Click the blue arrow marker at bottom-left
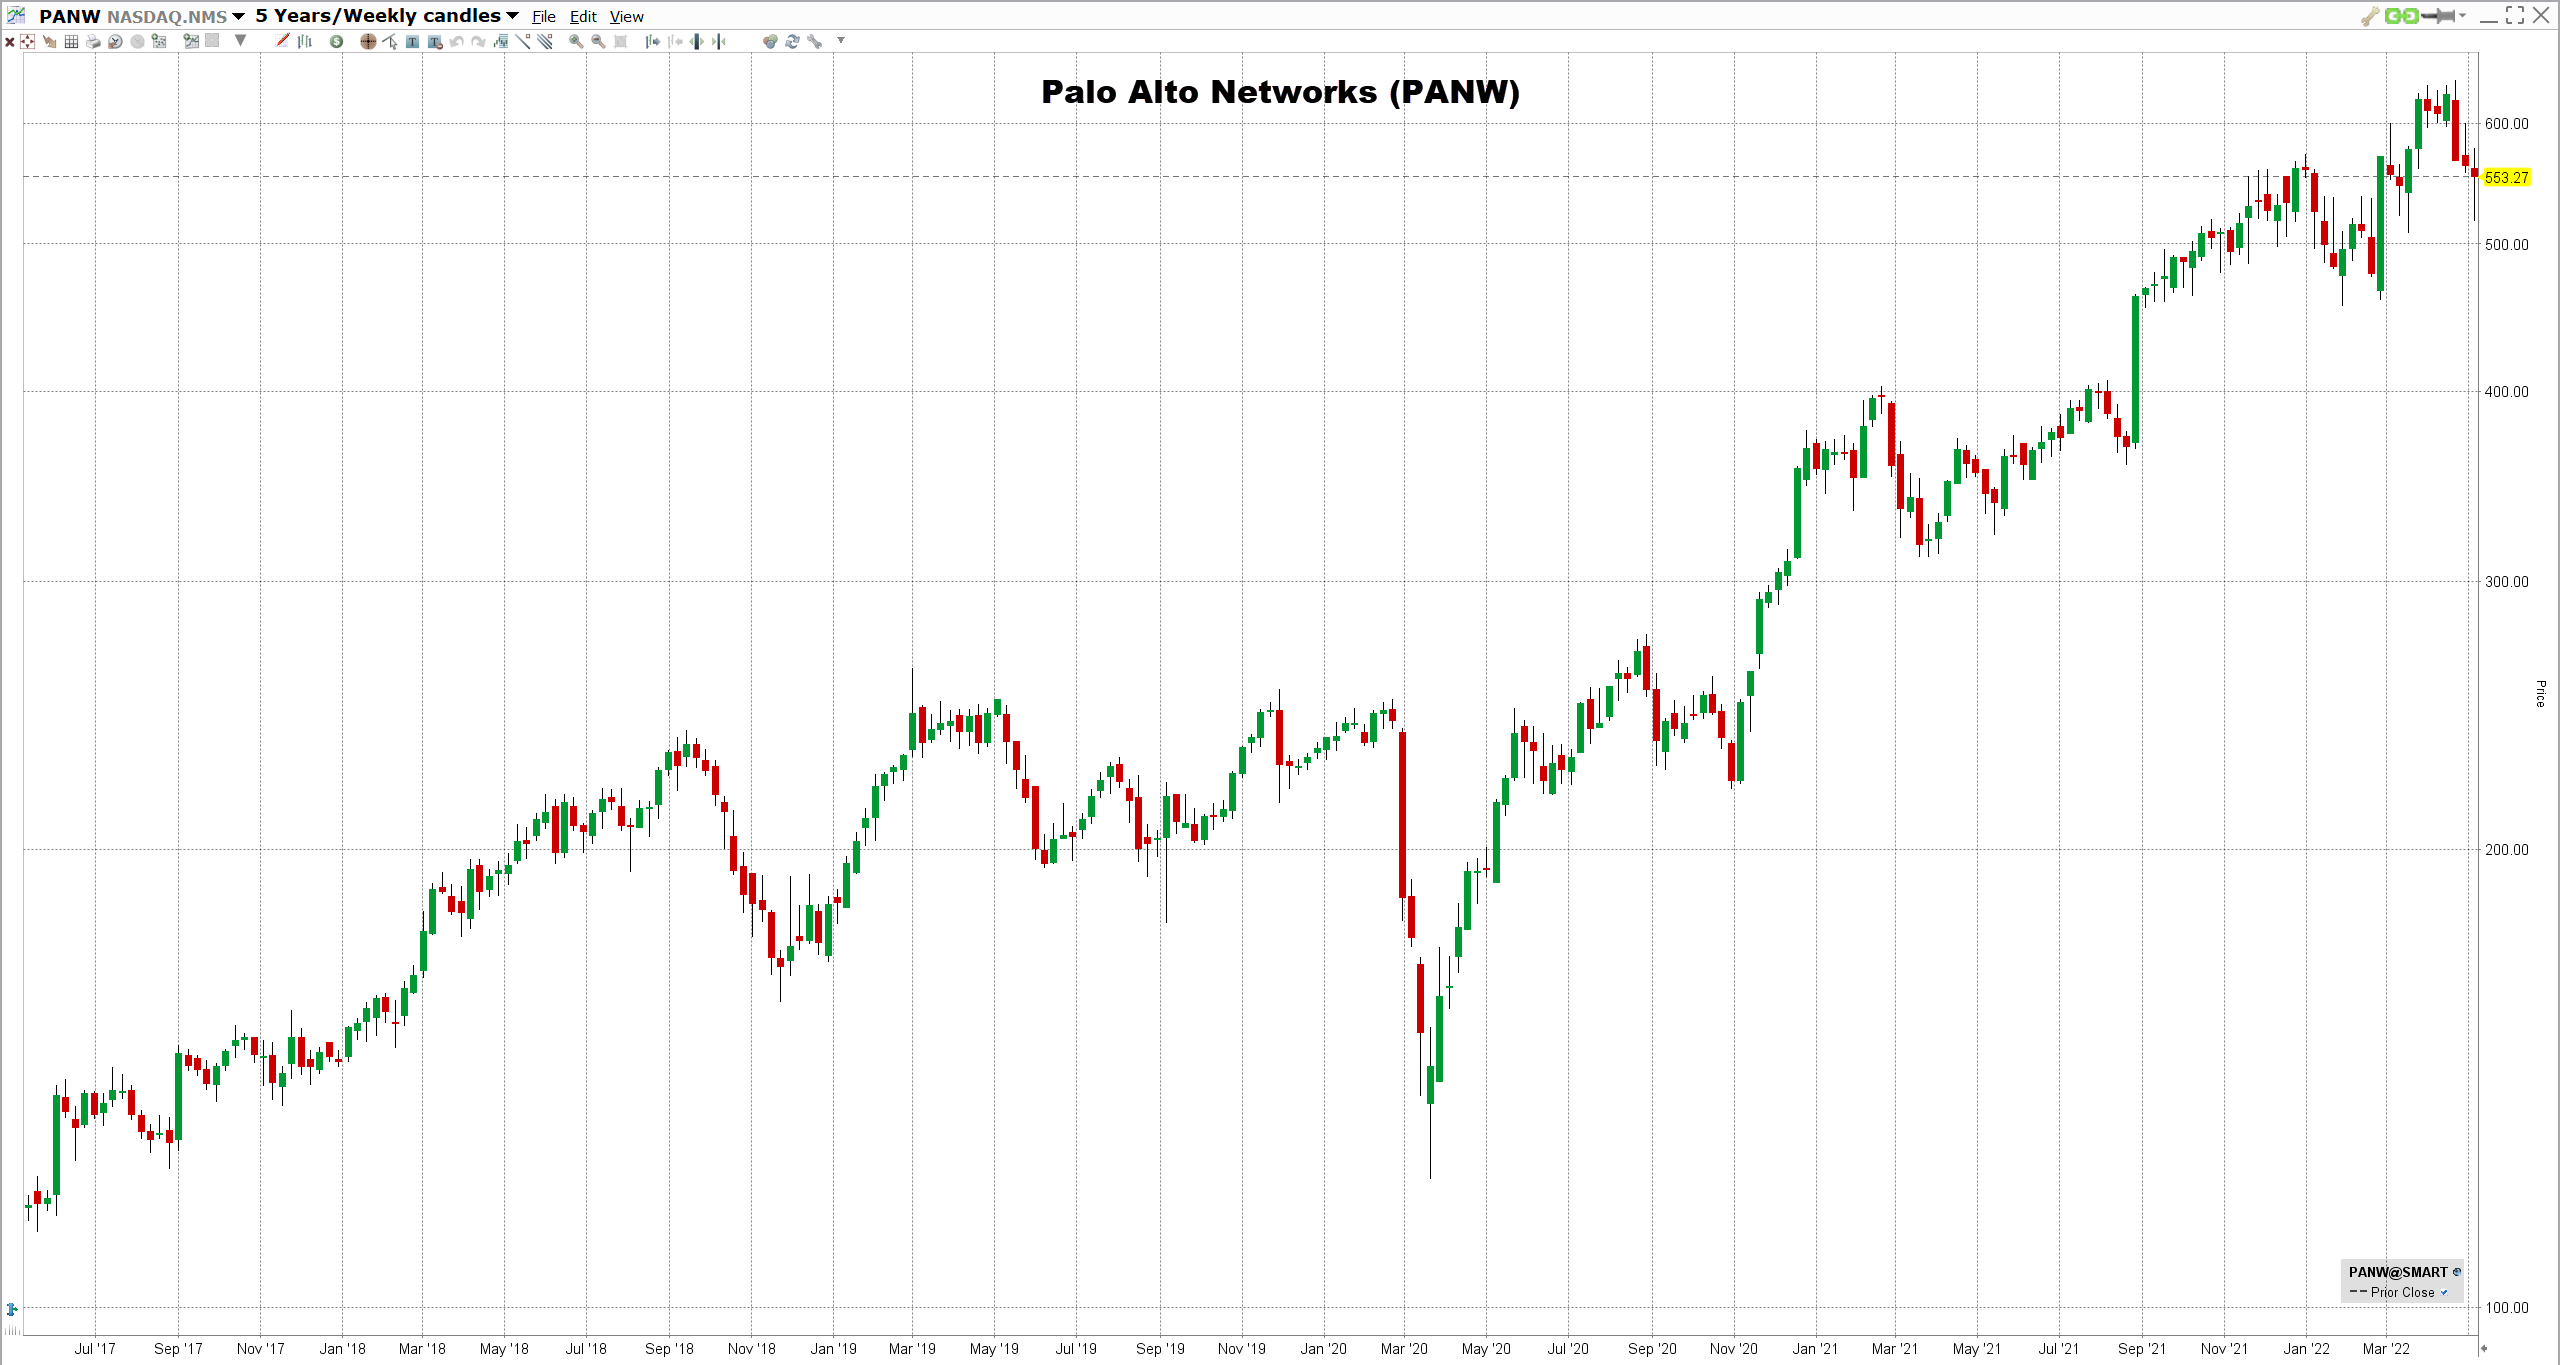 (12, 1309)
